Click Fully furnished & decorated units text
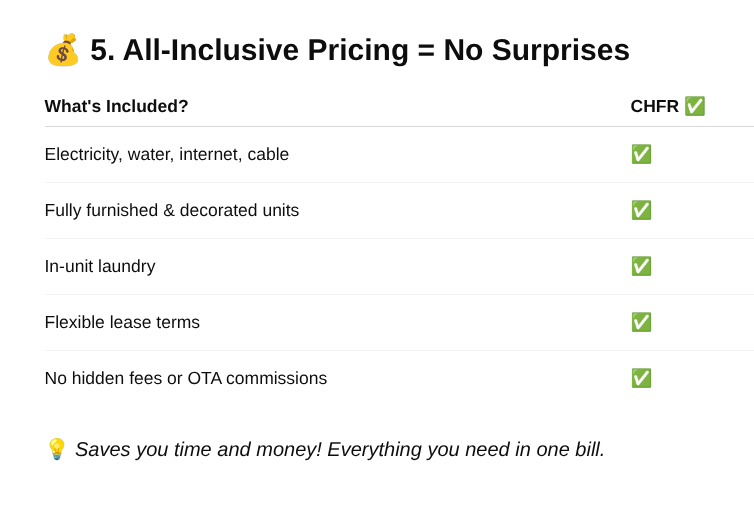The width and height of the screenshot is (754, 511). click(172, 211)
